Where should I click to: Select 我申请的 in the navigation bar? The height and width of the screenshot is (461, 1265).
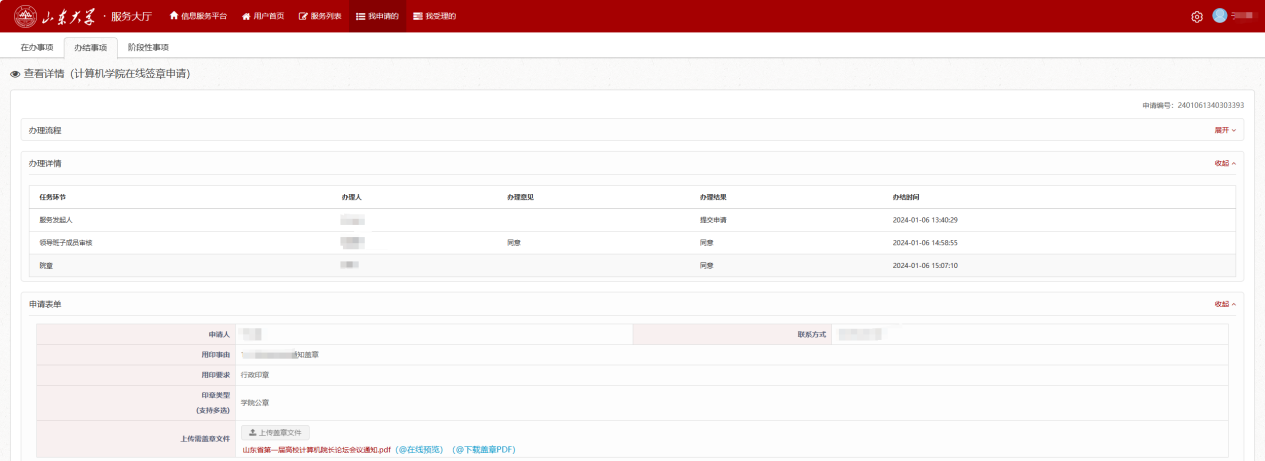coord(377,16)
